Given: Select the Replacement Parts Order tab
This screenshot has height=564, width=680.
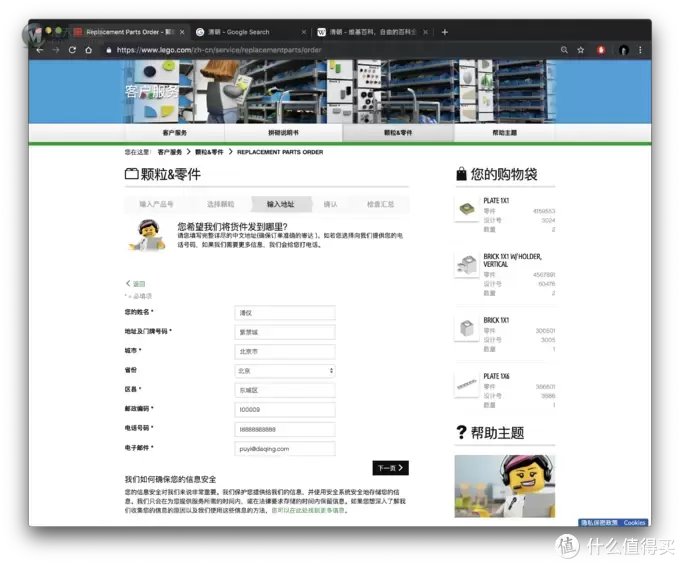Looking at the screenshot, I should click(x=129, y=32).
